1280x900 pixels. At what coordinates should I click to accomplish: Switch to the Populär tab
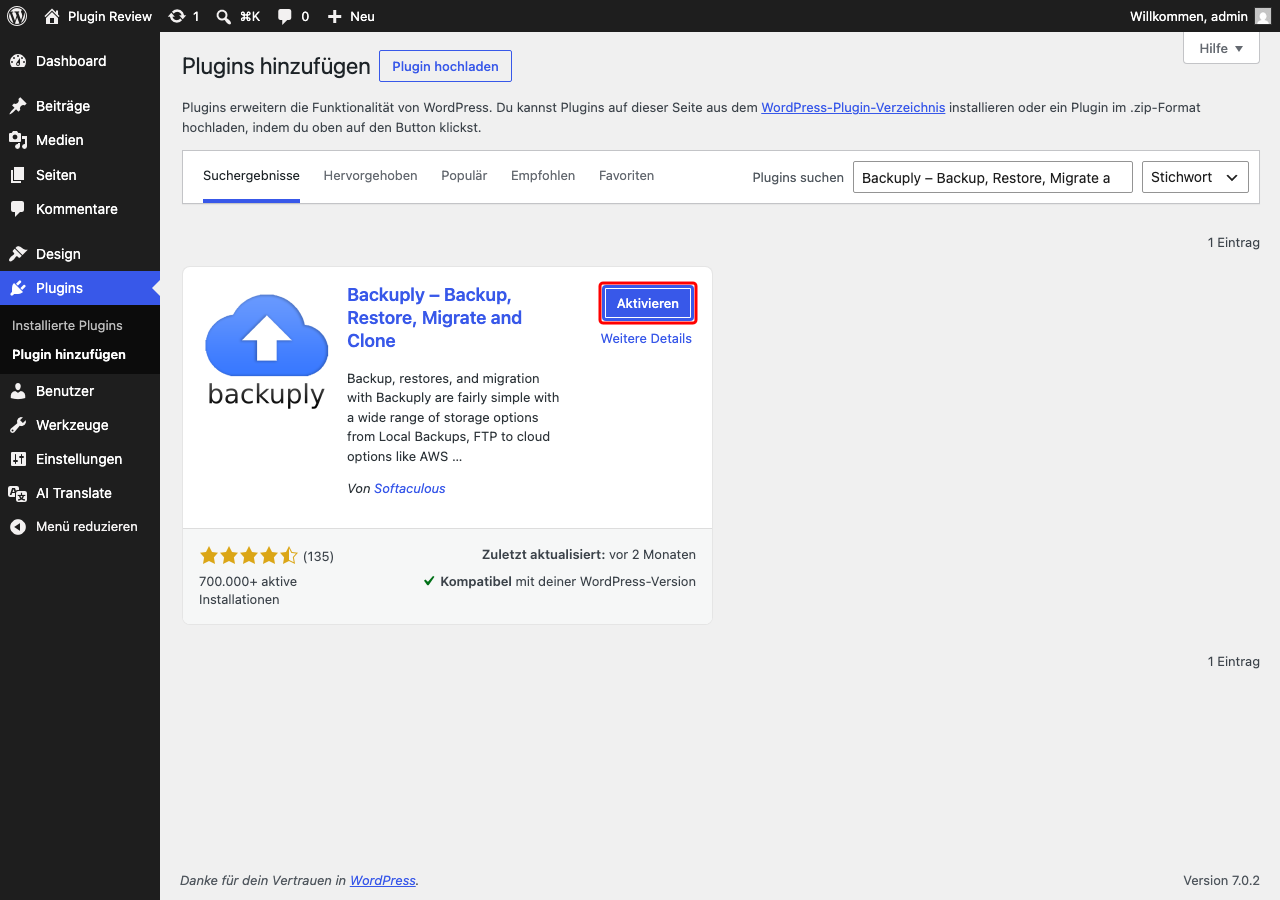click(x=464, y=176)
